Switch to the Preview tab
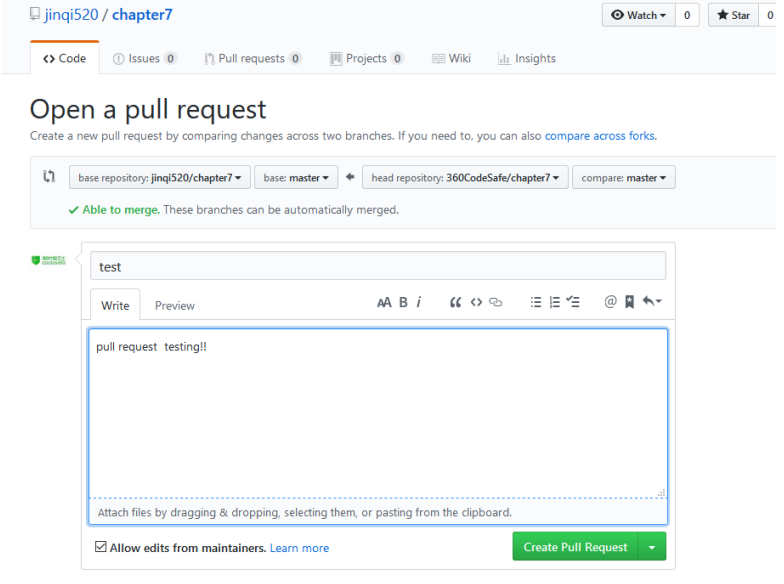Viewport: 784px width, 584px height. [x=174, y=306]
